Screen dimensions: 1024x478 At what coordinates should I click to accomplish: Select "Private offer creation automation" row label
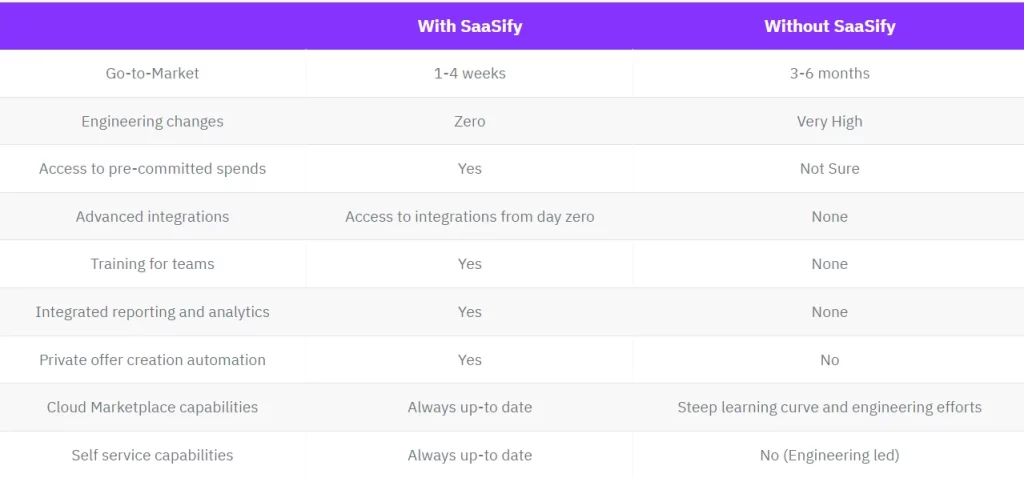(x=153, y=360)
